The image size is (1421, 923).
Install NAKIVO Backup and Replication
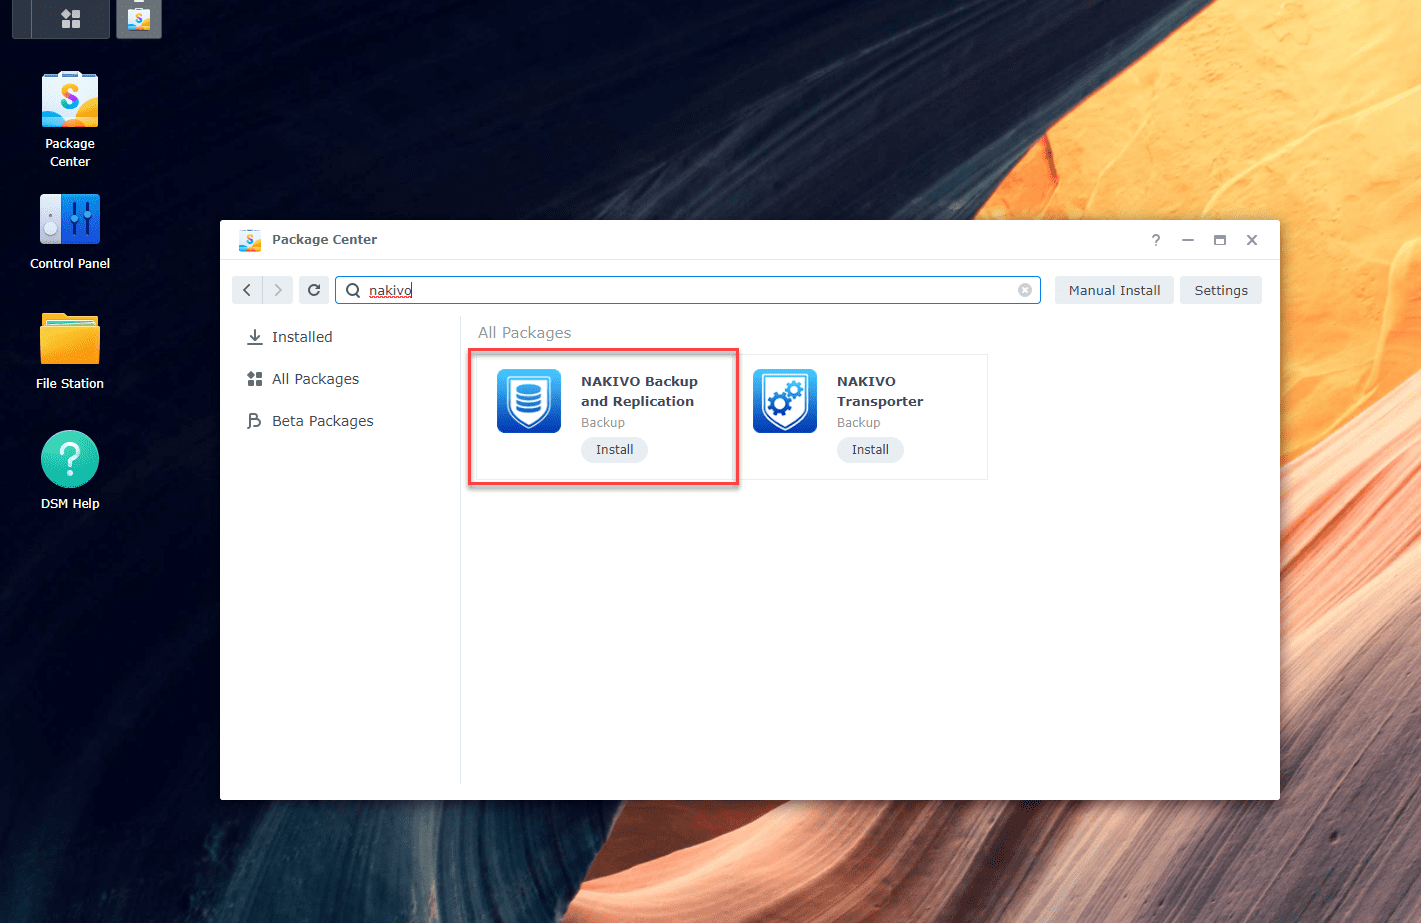pos(614,449)
